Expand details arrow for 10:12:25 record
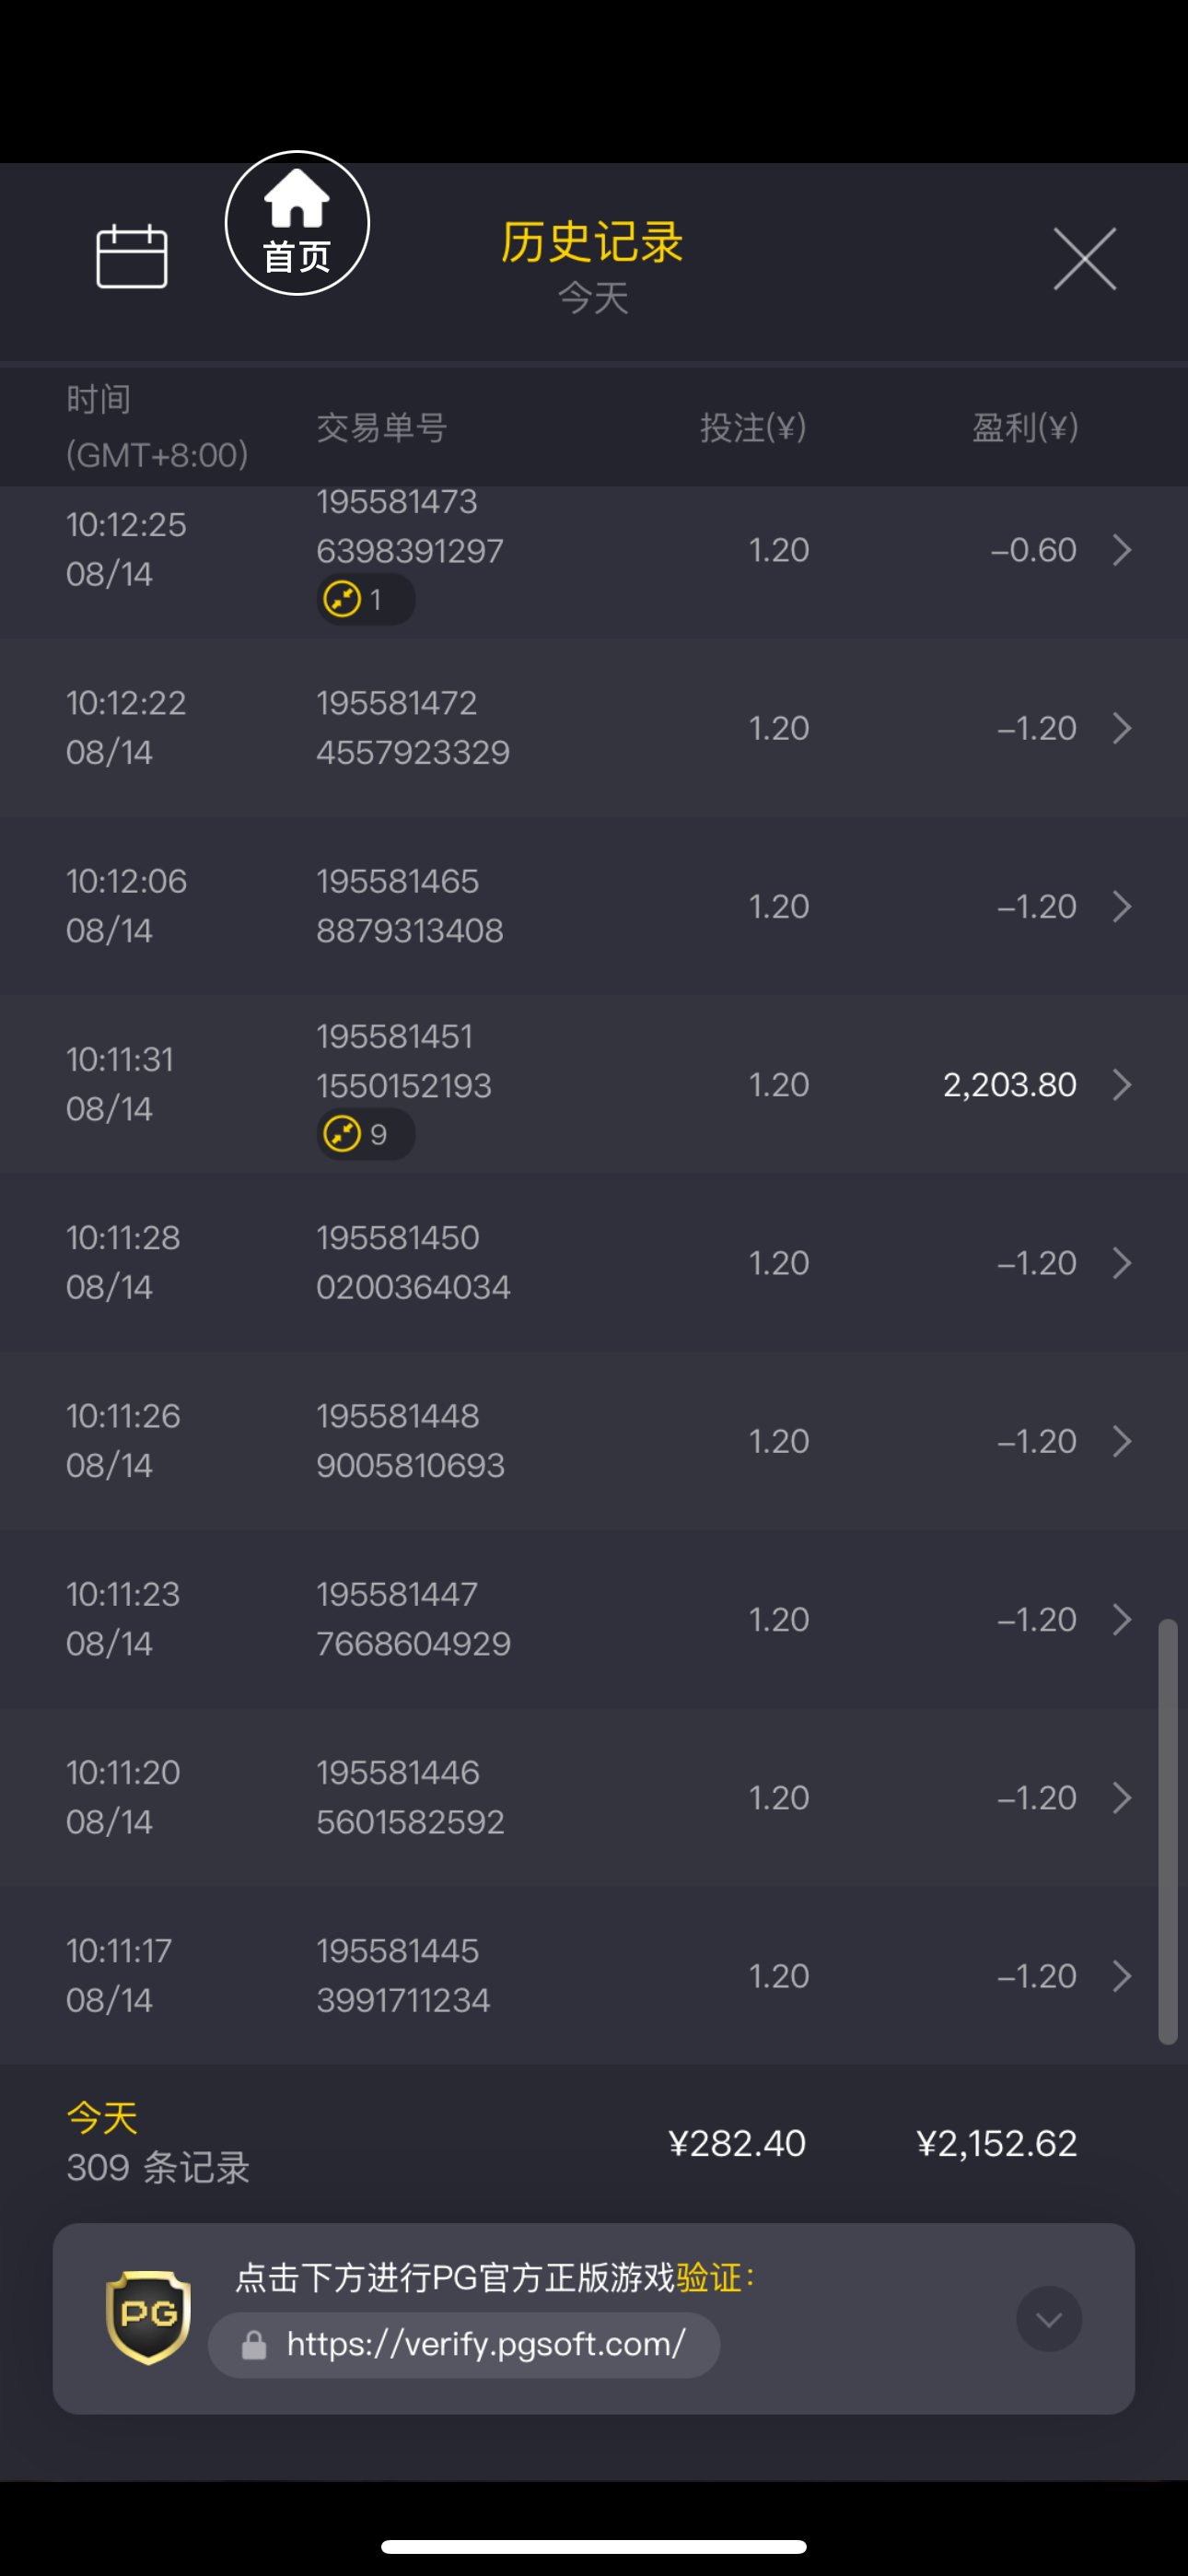This screenshot has height=2576, width=1188. click(1122, 550)
